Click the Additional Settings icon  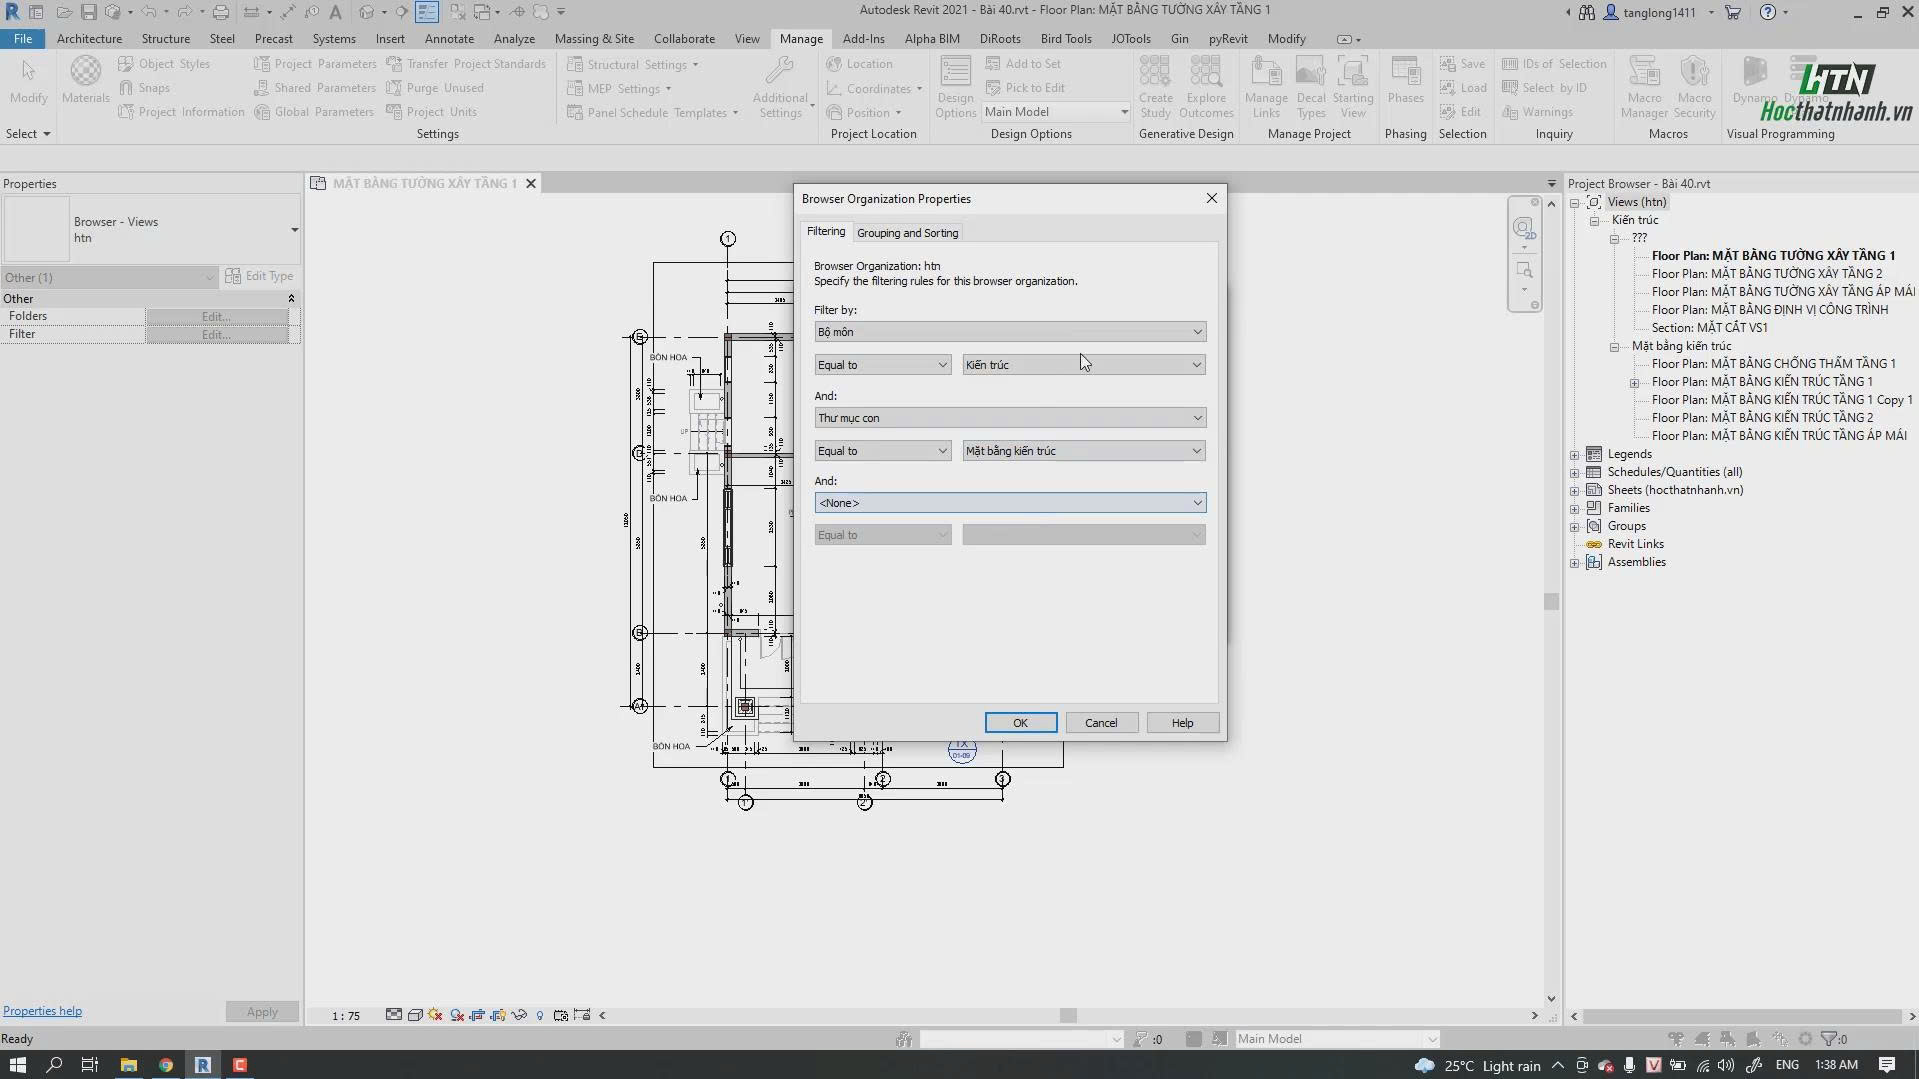(x=780, y=87)
